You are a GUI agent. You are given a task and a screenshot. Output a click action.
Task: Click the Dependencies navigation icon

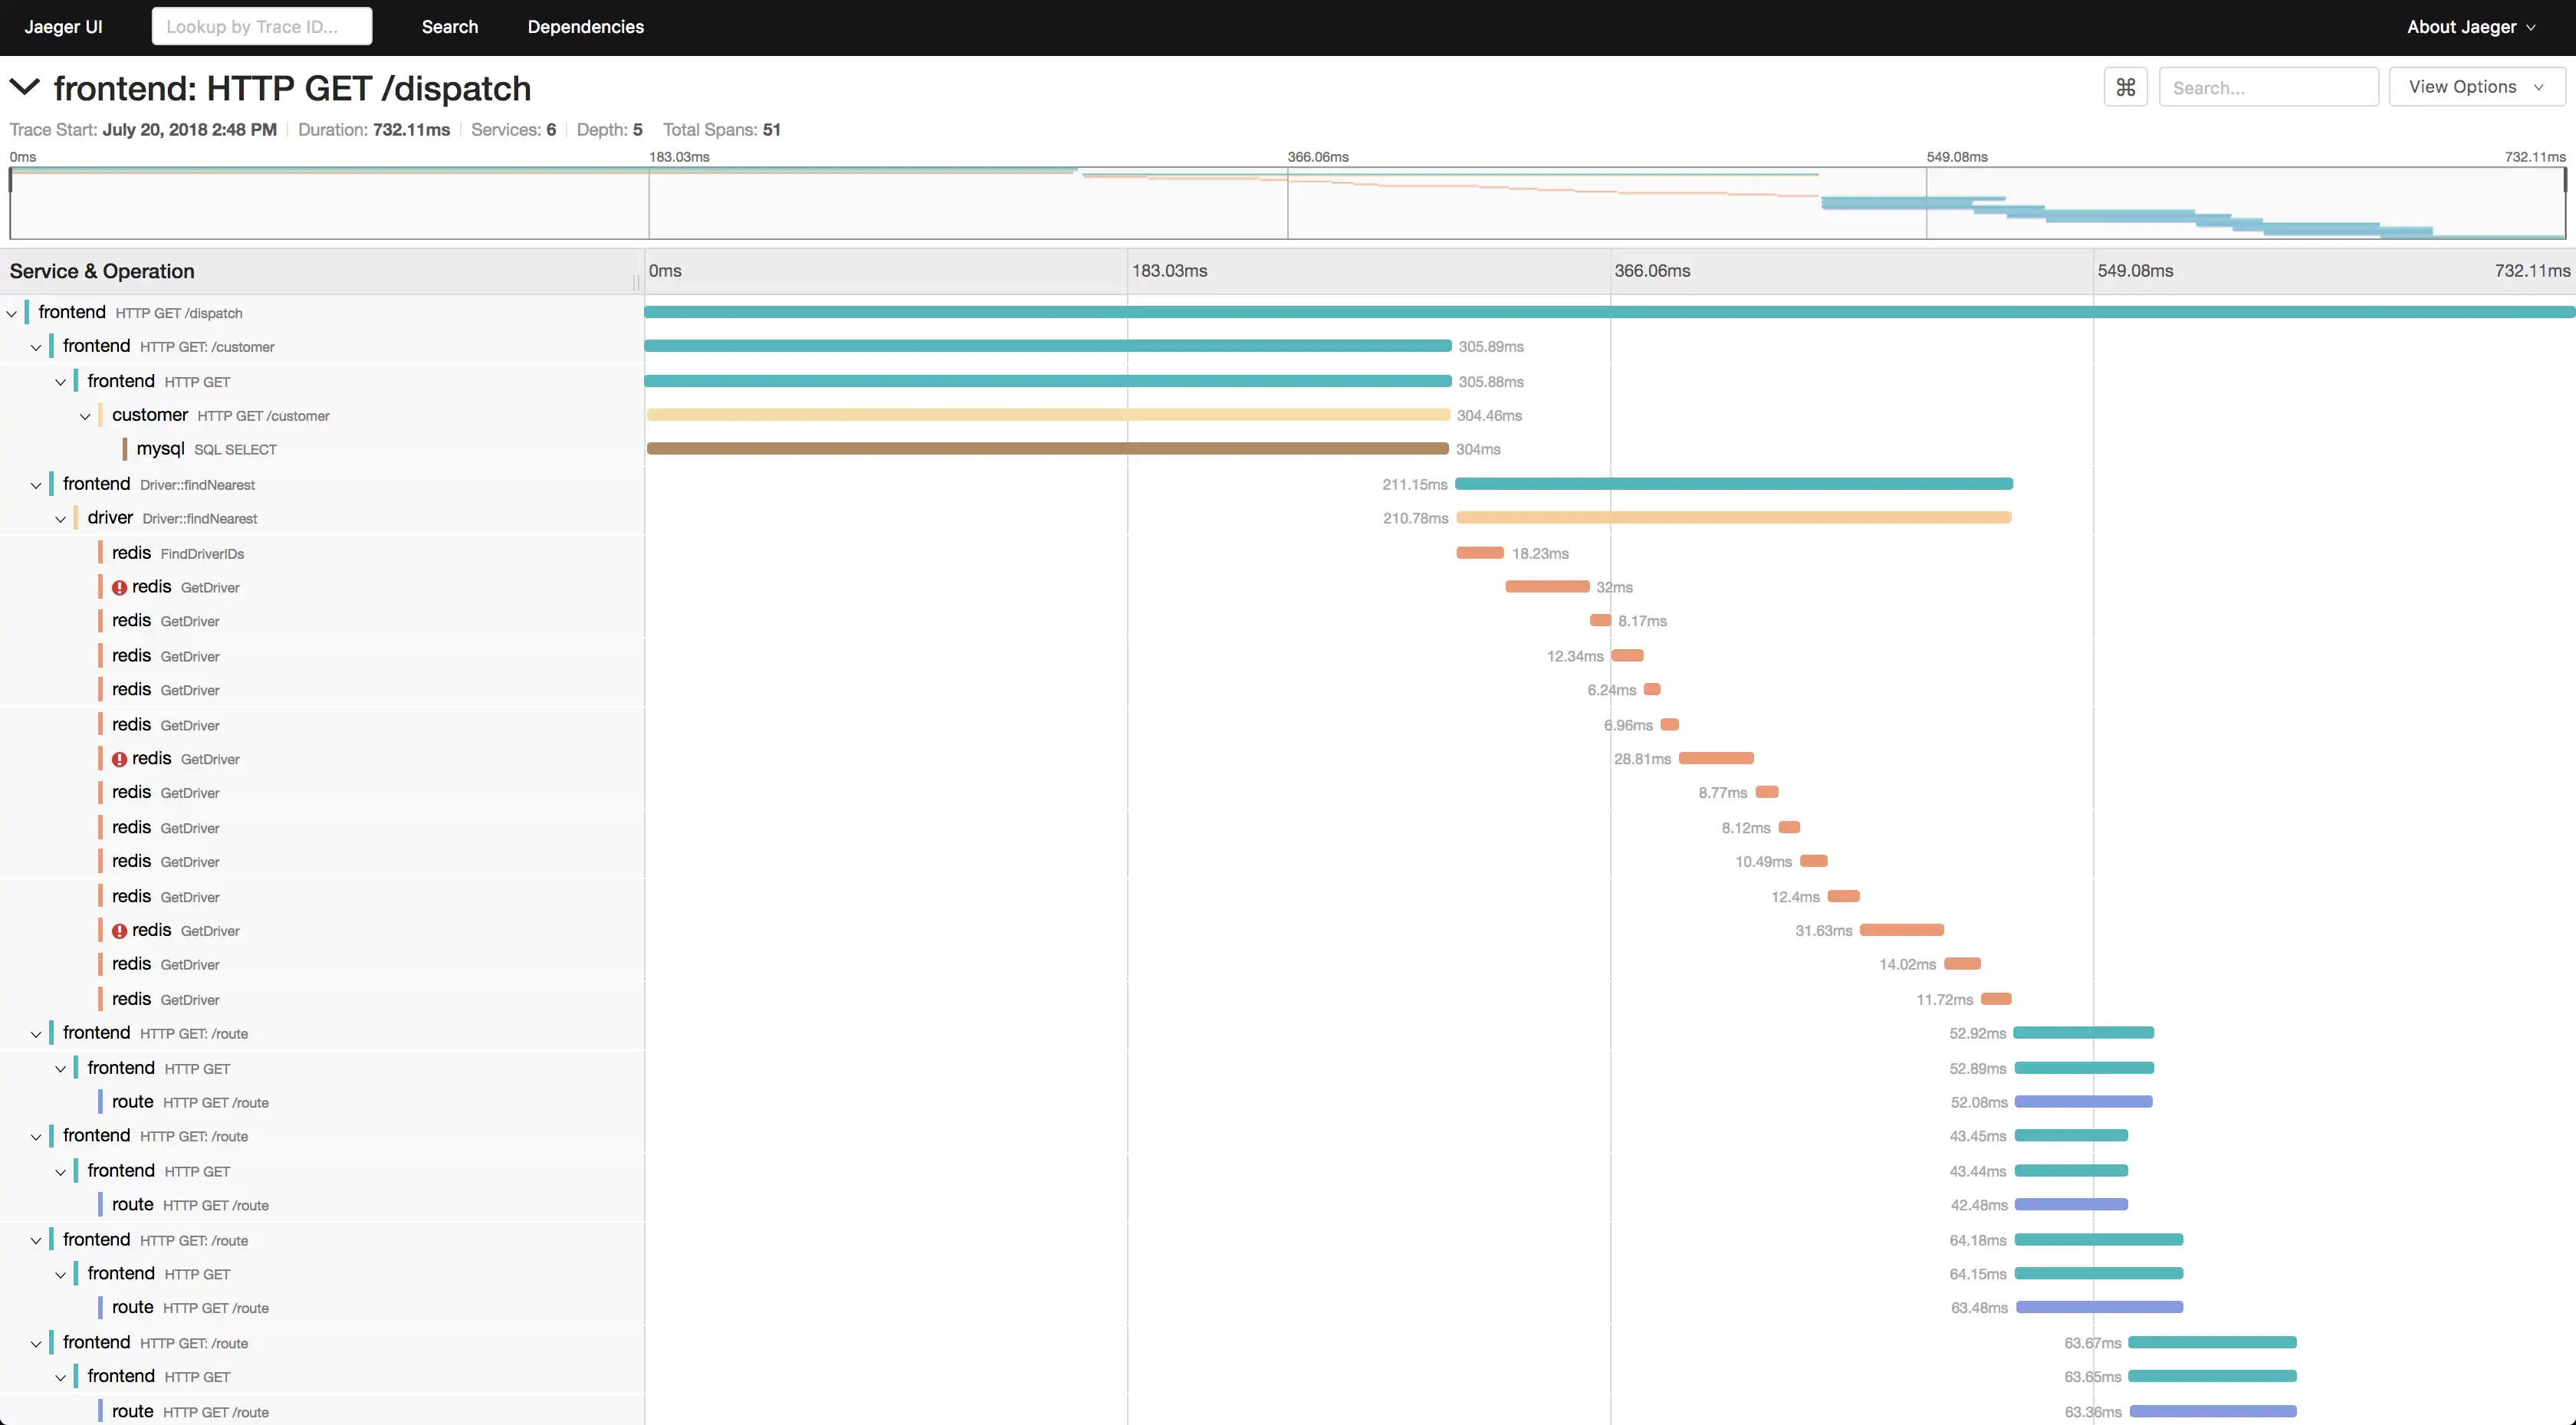pyautogui.click(x=586, y=25)
